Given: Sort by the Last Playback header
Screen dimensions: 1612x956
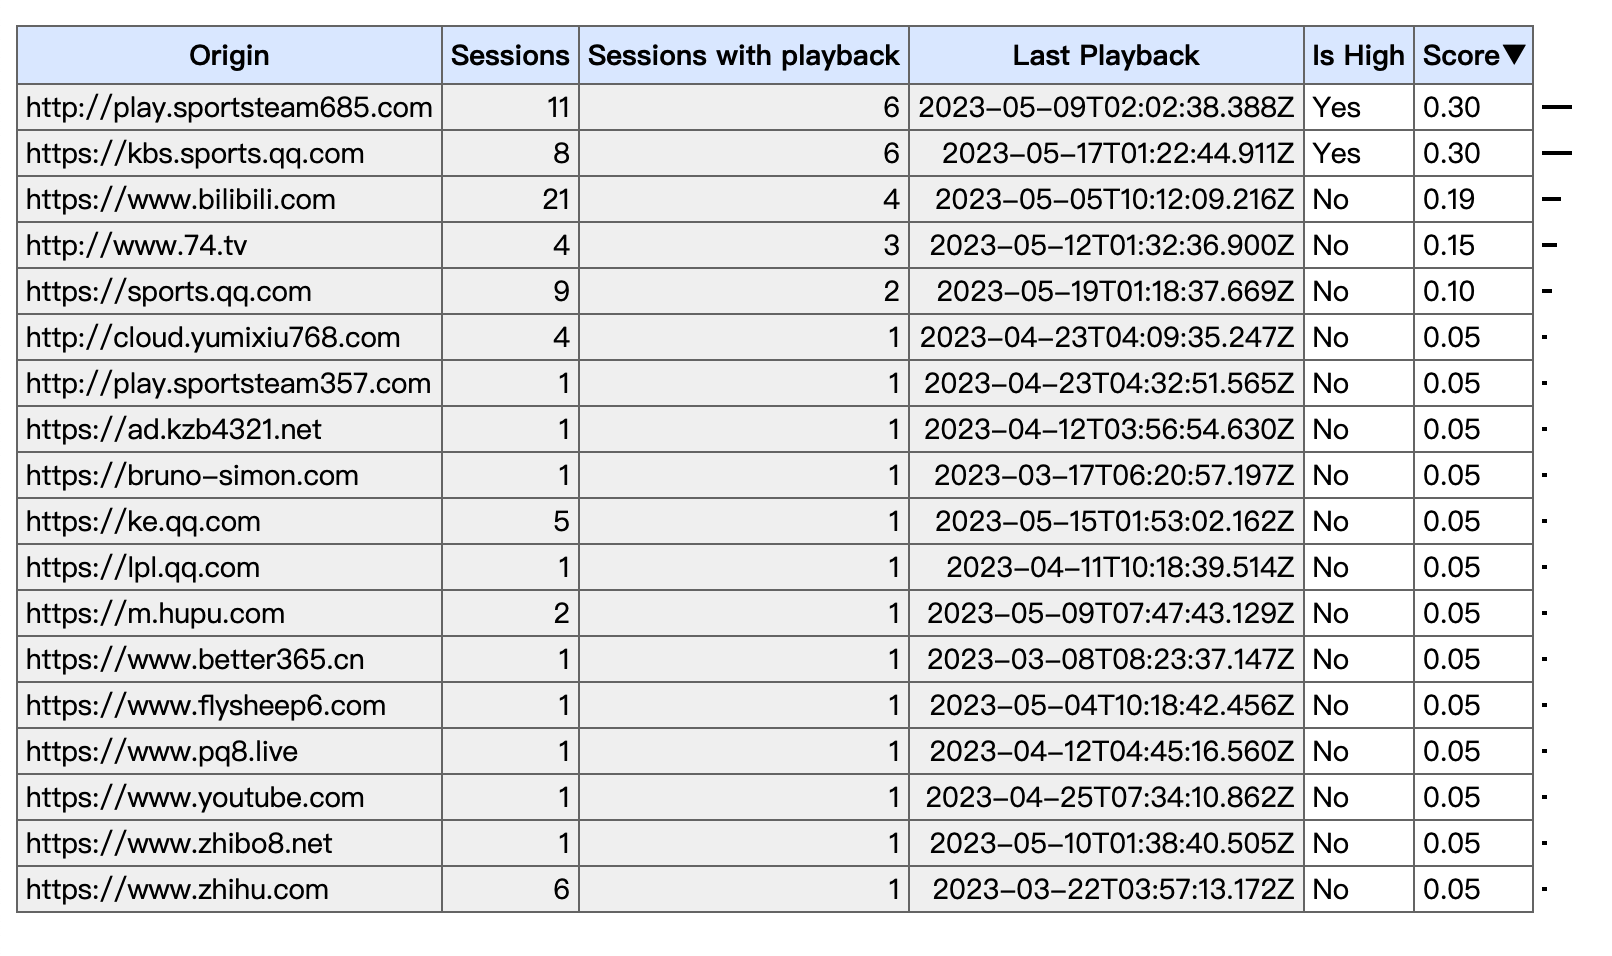Looking at the screenshot, I should click(x=1105, y=56).
